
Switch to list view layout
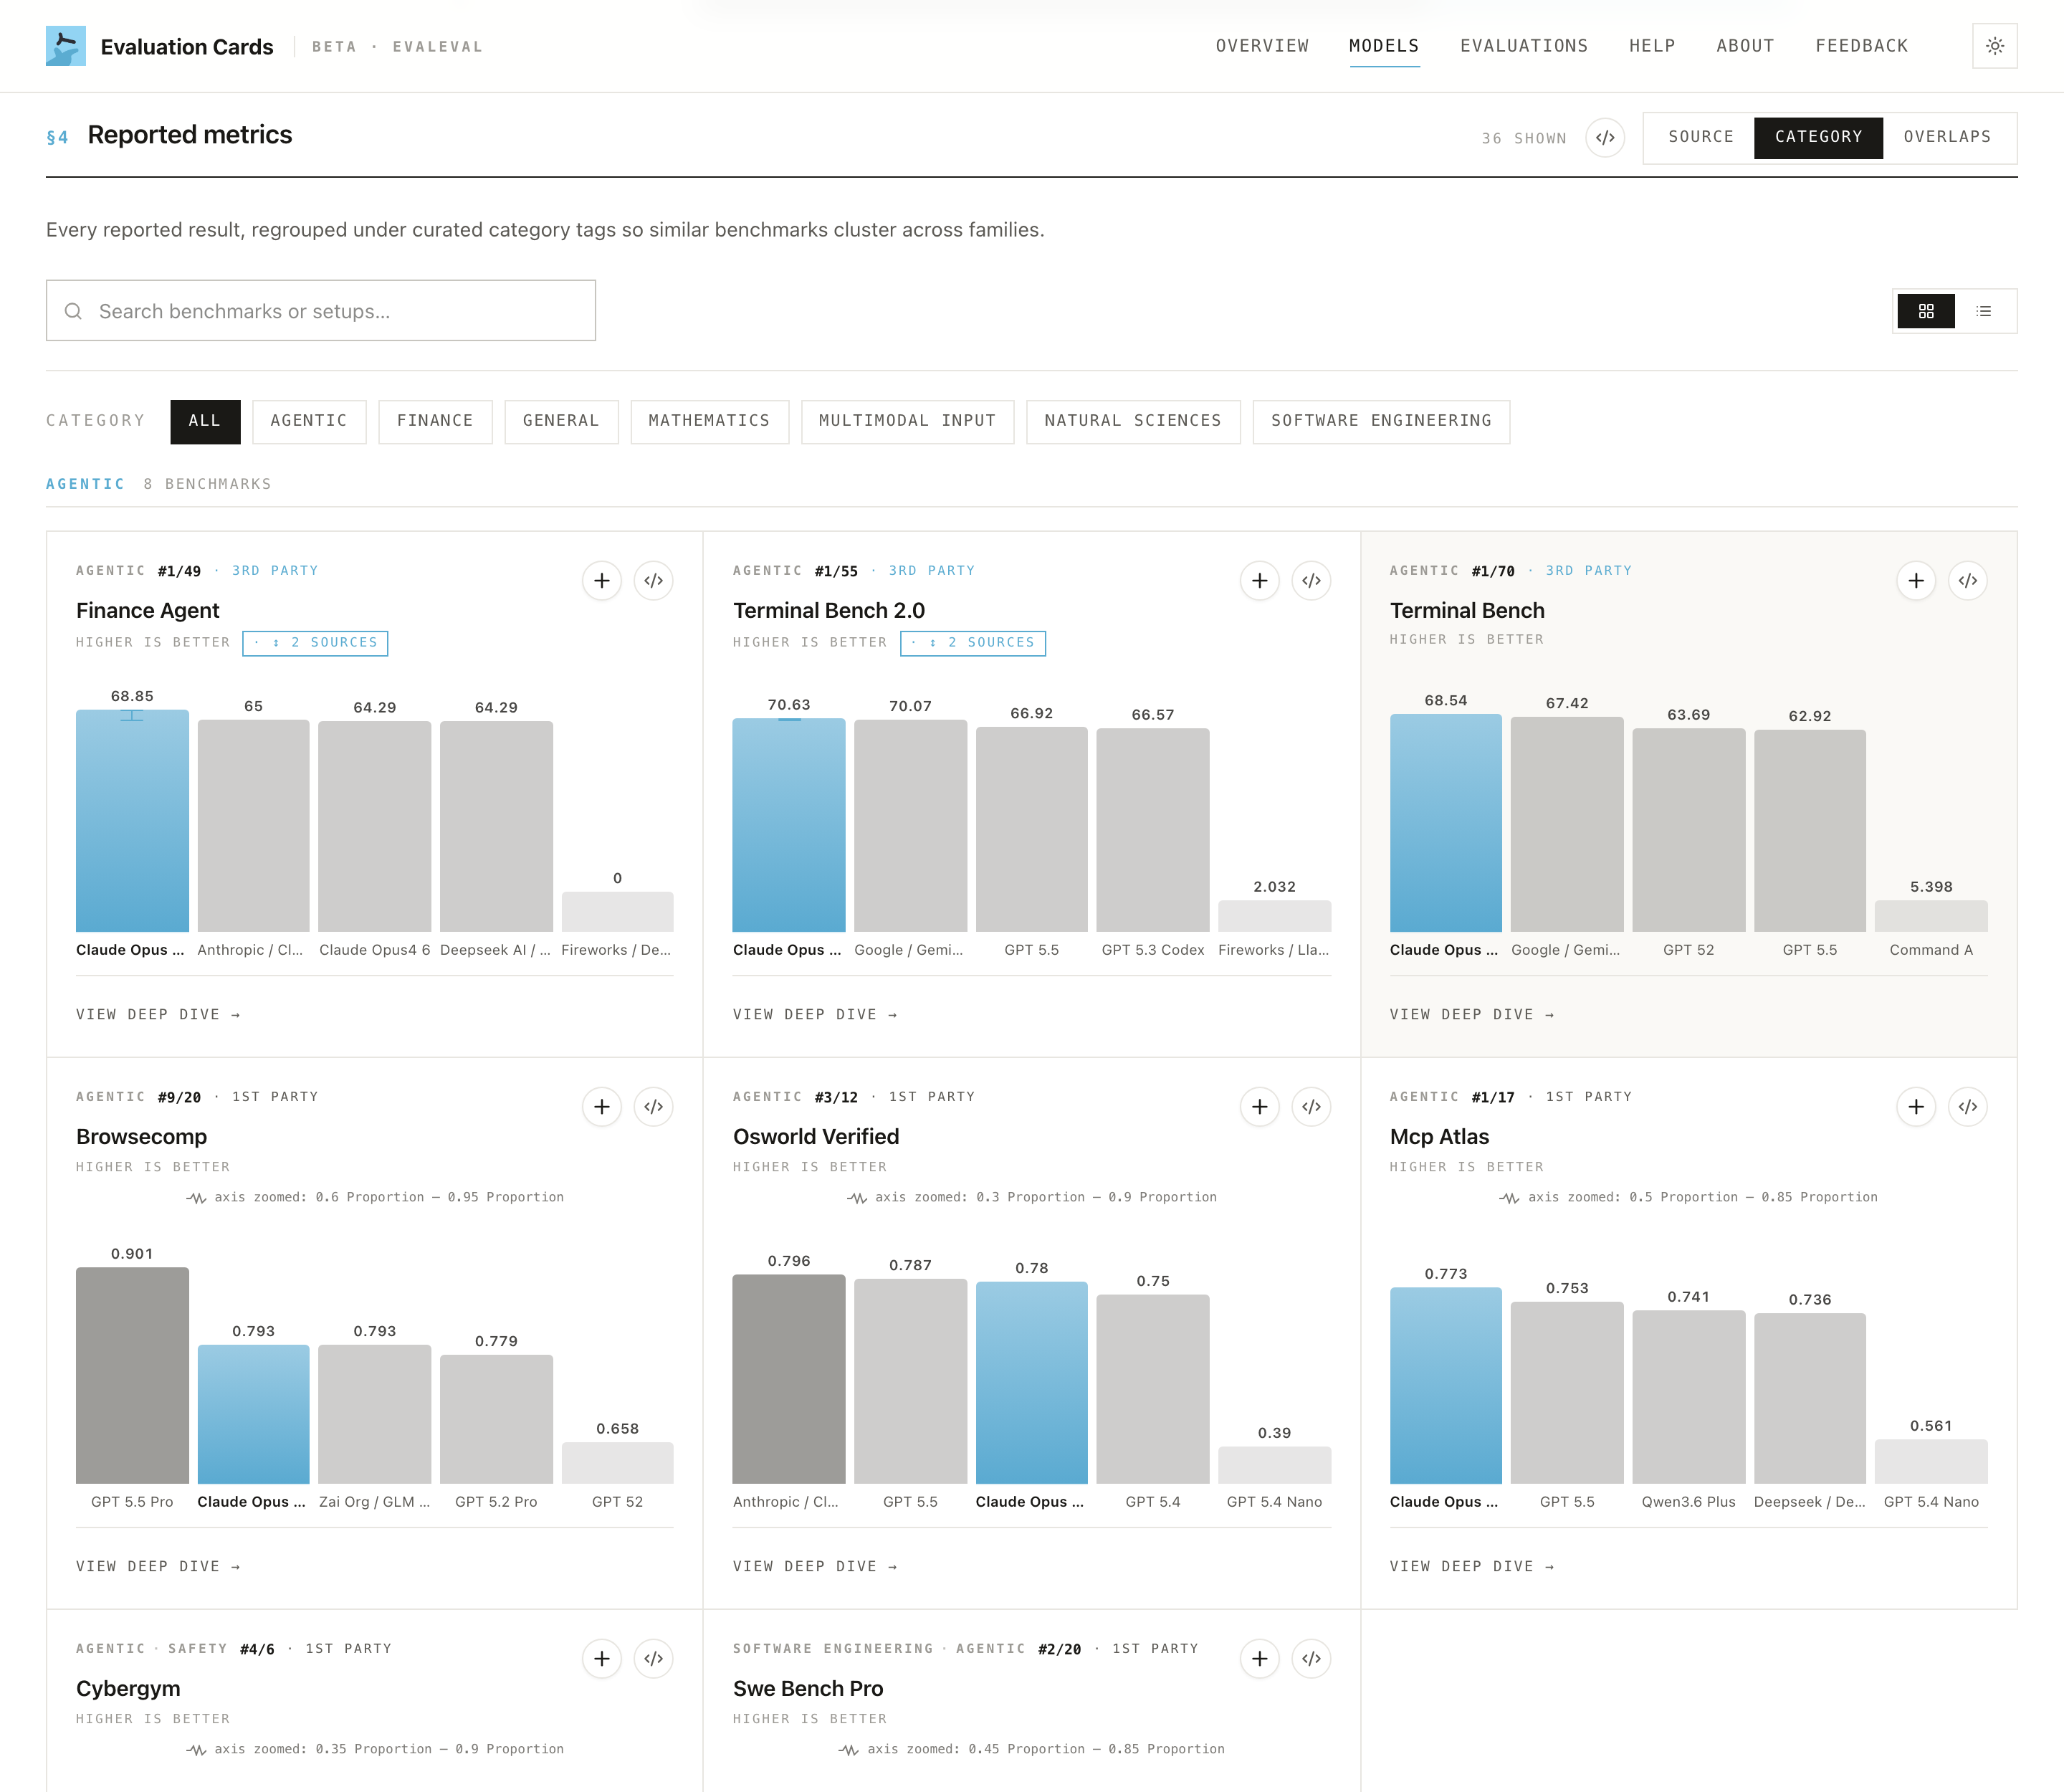coord(1984,311)
